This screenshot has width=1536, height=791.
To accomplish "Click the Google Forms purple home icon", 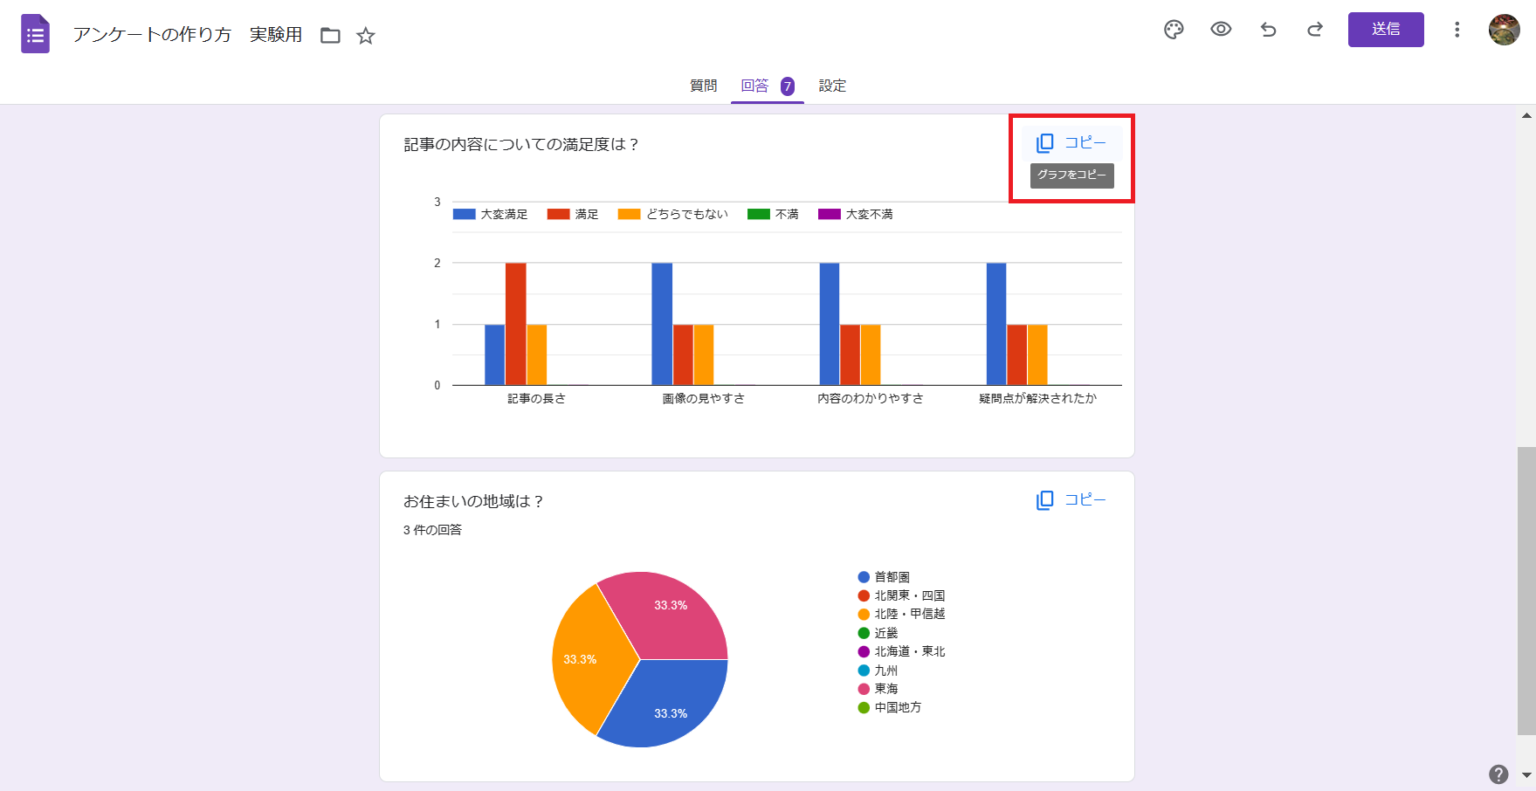I will pyautogui.click(x=33, y=33).
